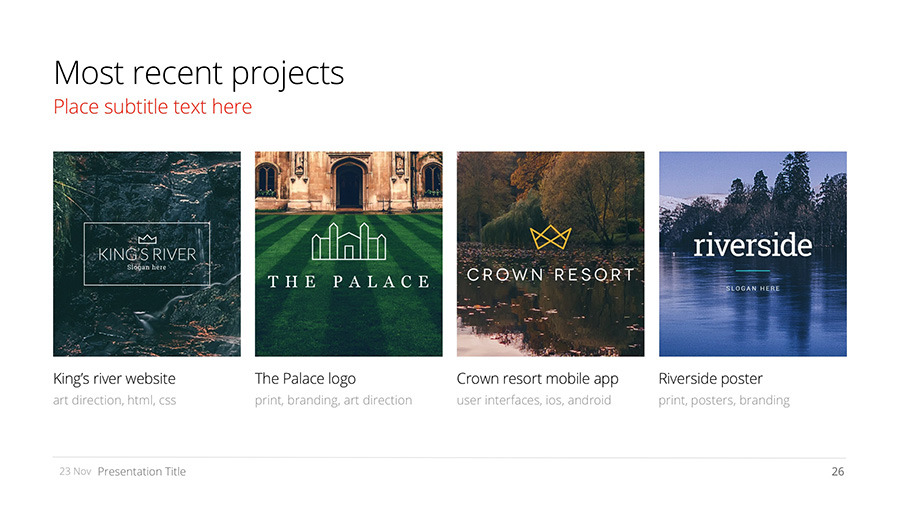Viewport: 900px width, 506px height.
Task: Select the red "Place subtitle text here" subtitle
Action: click(152, 107)
